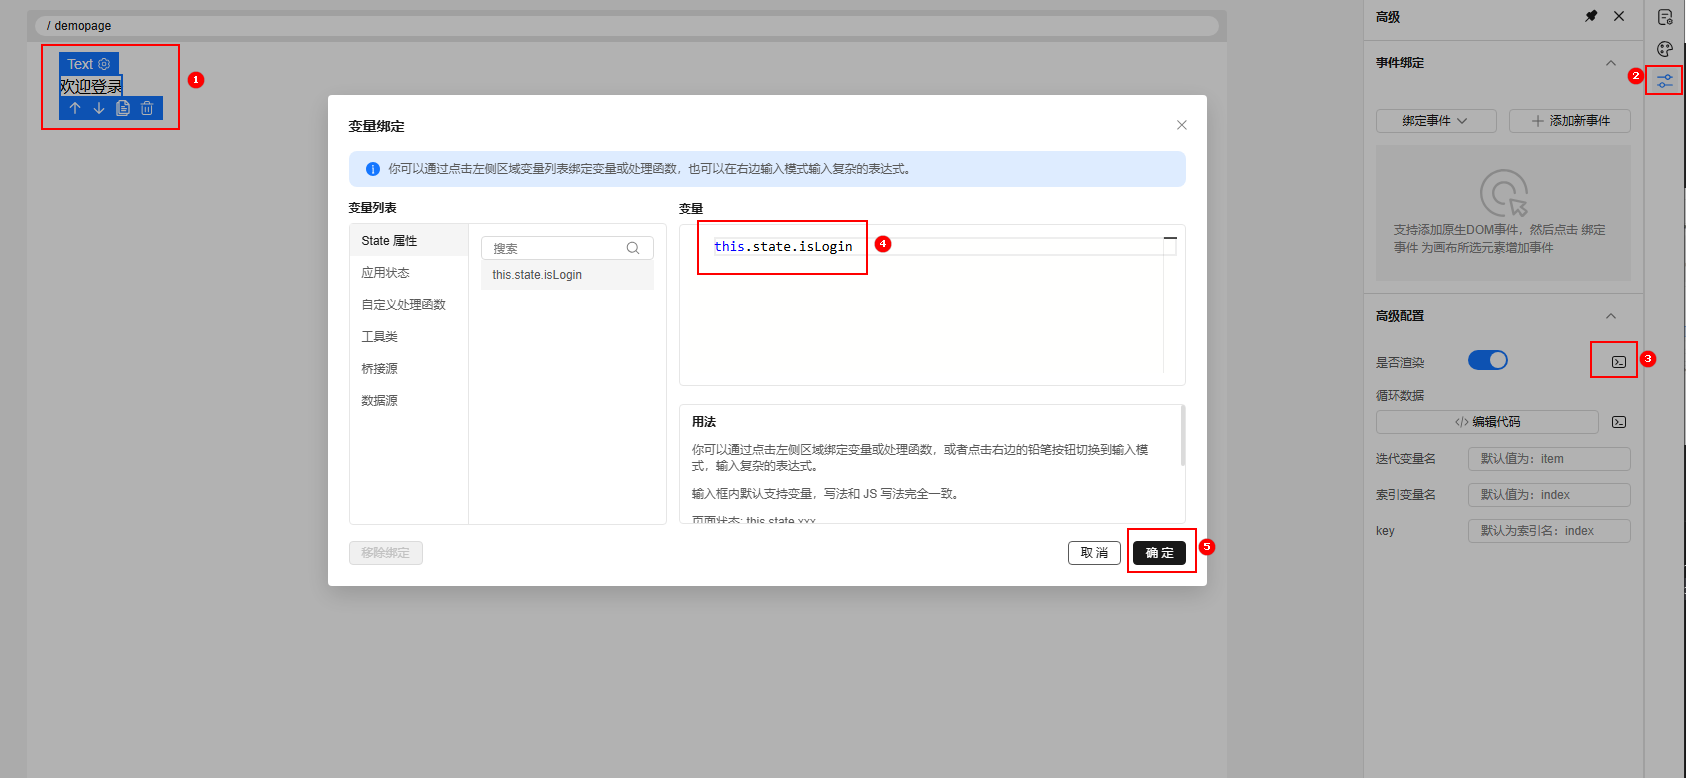Pin the 高级 panel

[1591, 16]
